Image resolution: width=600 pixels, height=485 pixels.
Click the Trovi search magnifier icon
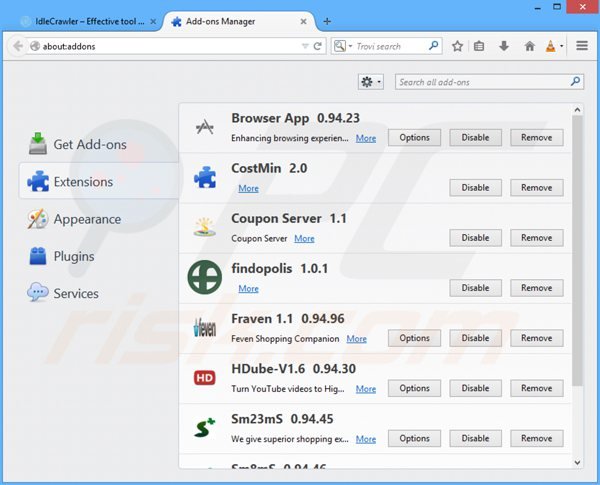[433, 46]
